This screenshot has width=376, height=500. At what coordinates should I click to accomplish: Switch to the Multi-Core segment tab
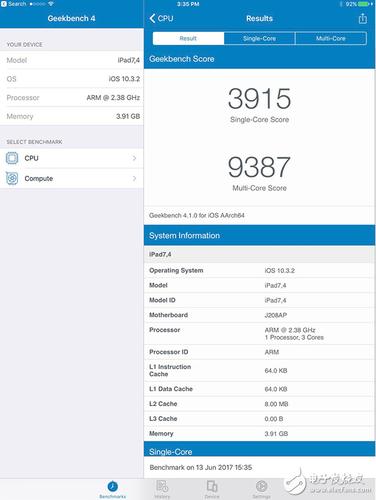click(331, 38)
